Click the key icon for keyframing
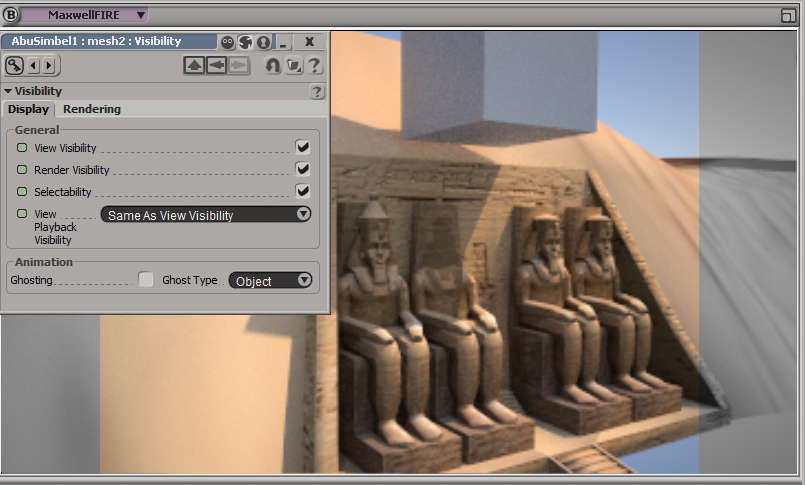The height and width of the screenshot is (485, 805). (x=14, y=65)
